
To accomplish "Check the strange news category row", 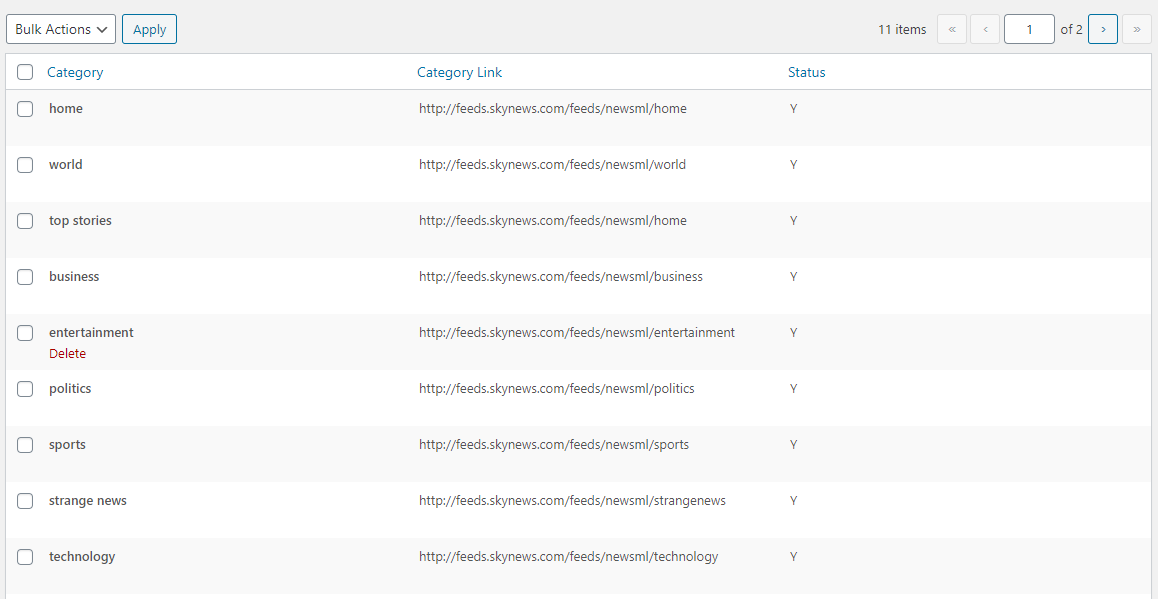I will pyautogui.click(x=25, y=500).
